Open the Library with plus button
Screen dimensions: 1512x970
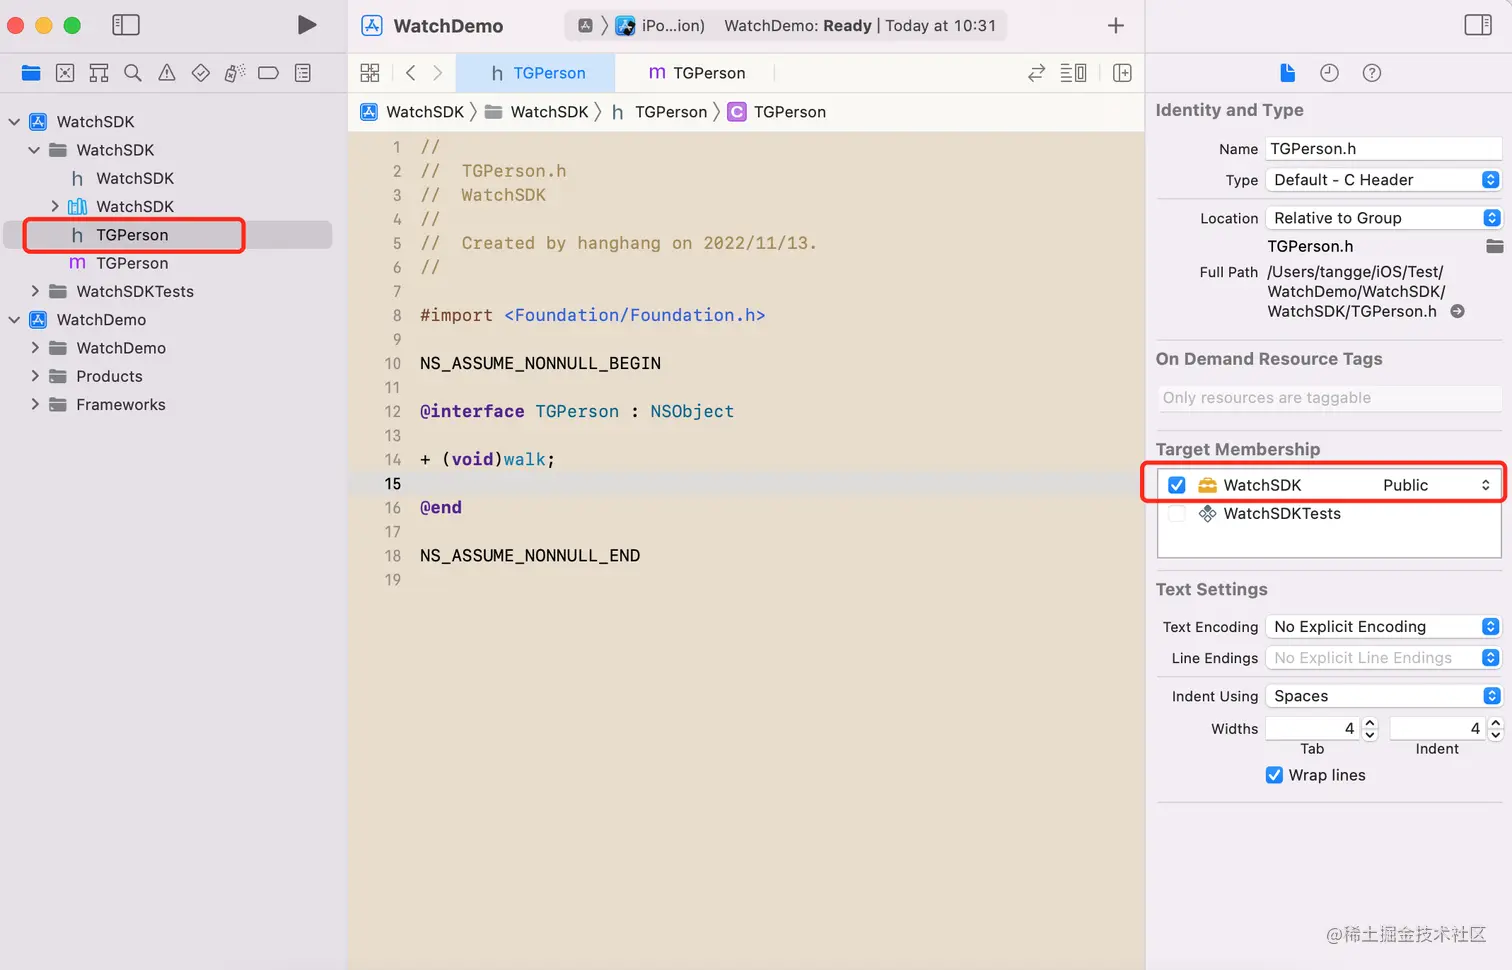1116,25
